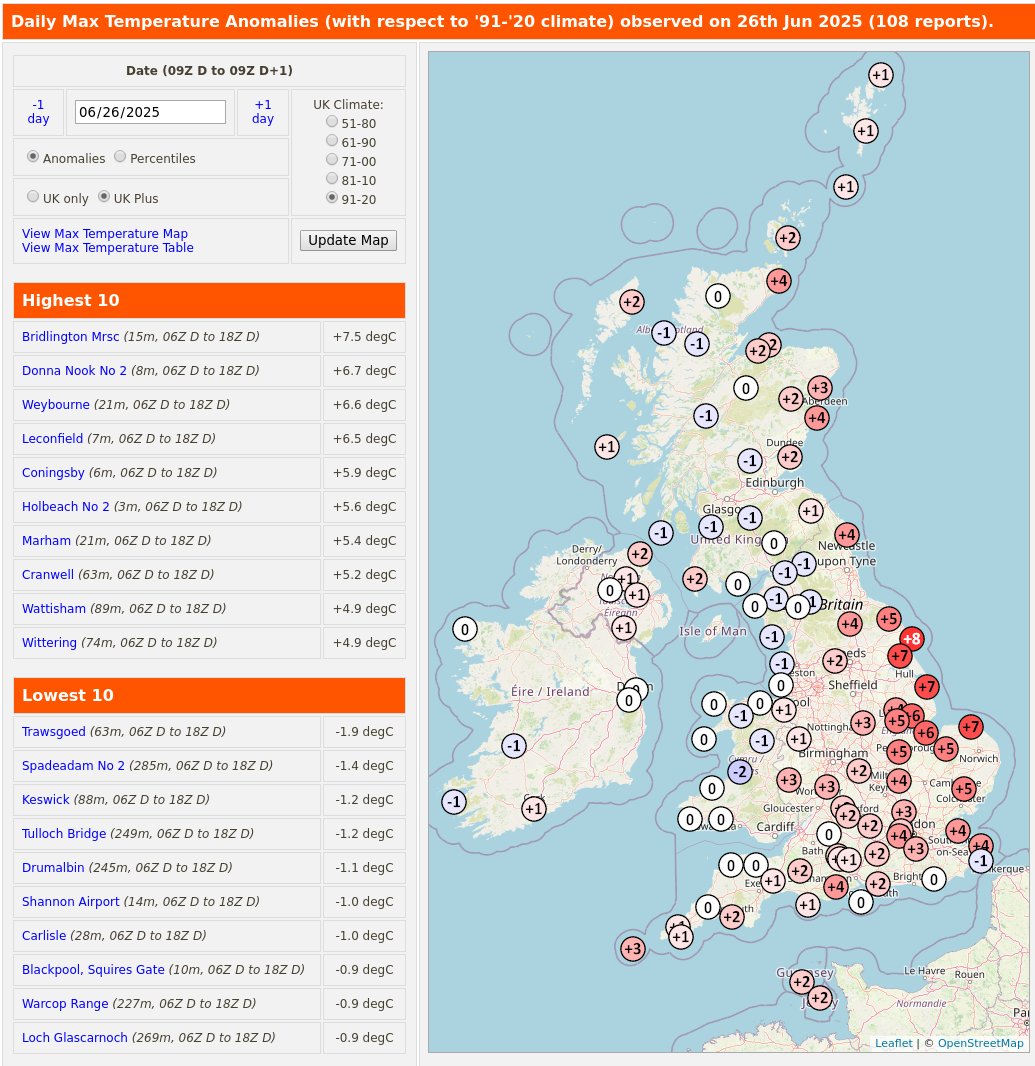Click the +5 marker near Colchester
The image size is (1035, 1066).
pos(964,789)
